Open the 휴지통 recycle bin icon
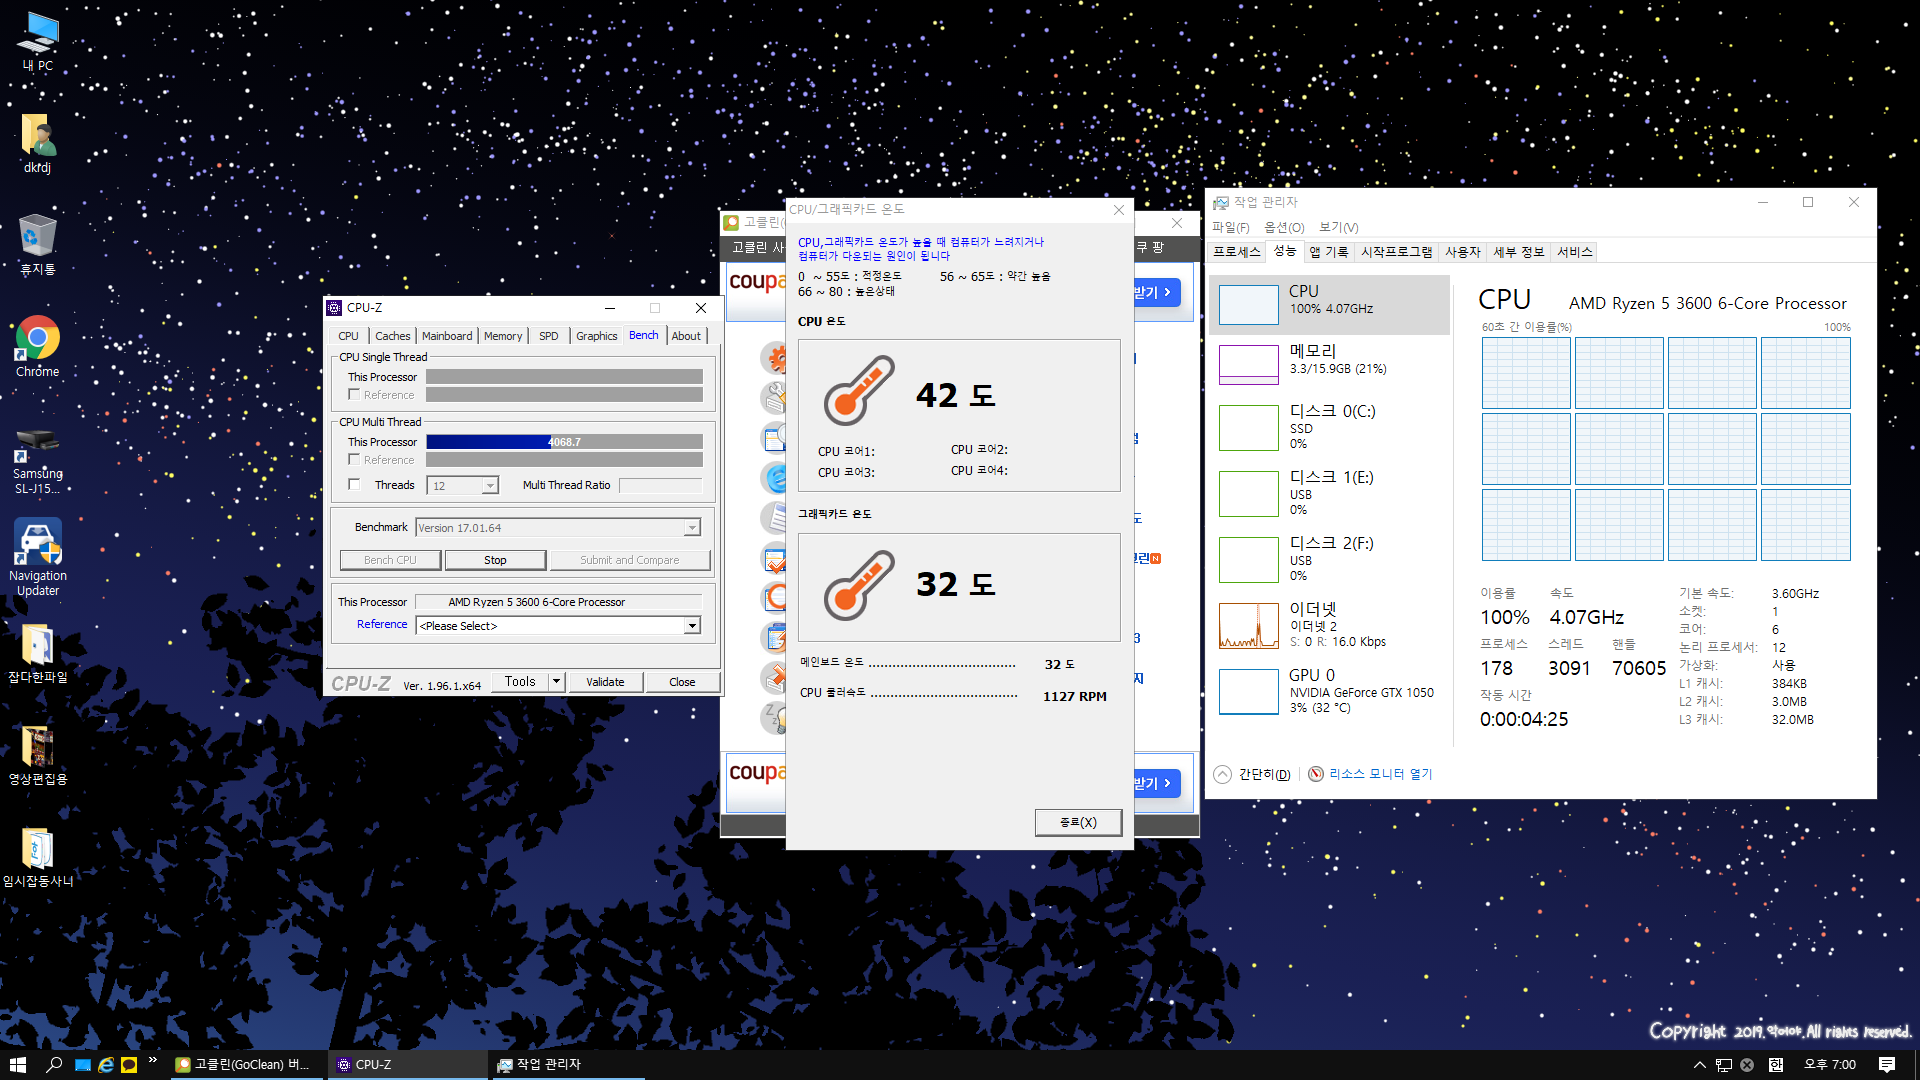Viewport: 1920px width, 1080px height. (38, 245)
